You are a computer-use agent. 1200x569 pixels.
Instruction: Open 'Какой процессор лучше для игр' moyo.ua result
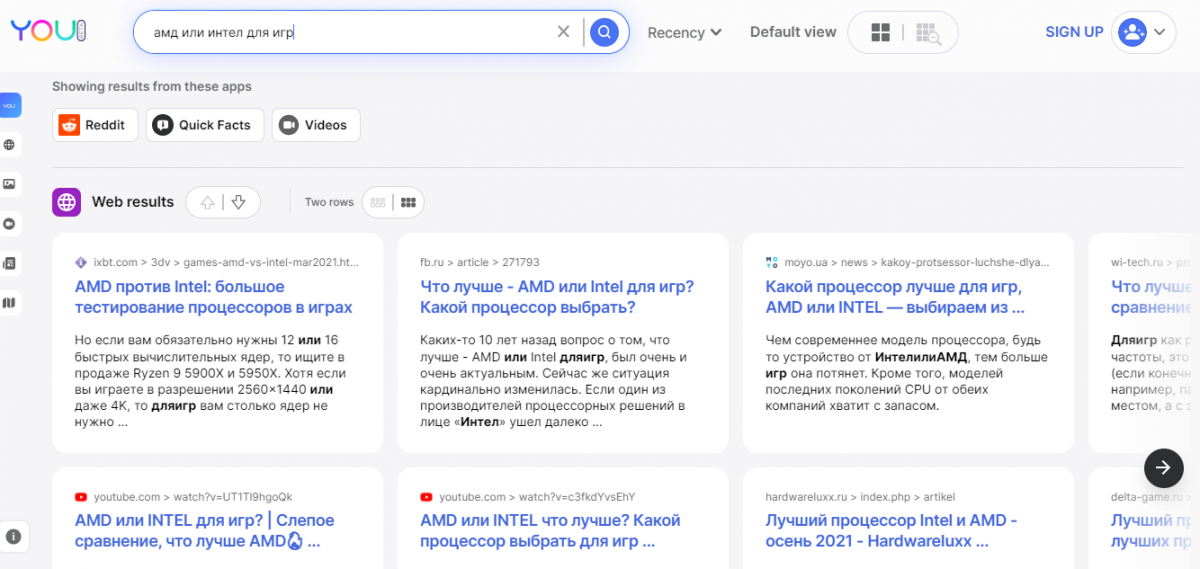(x=895, y=297)
